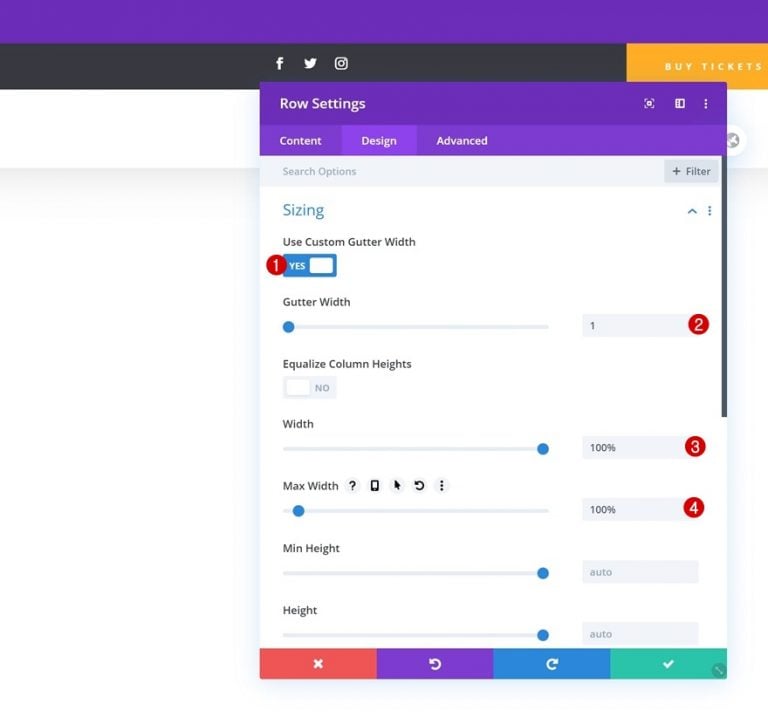Expand Row Settings modal to fullscreen
This screenshot has width=768, height=717.
click(649, 103)
